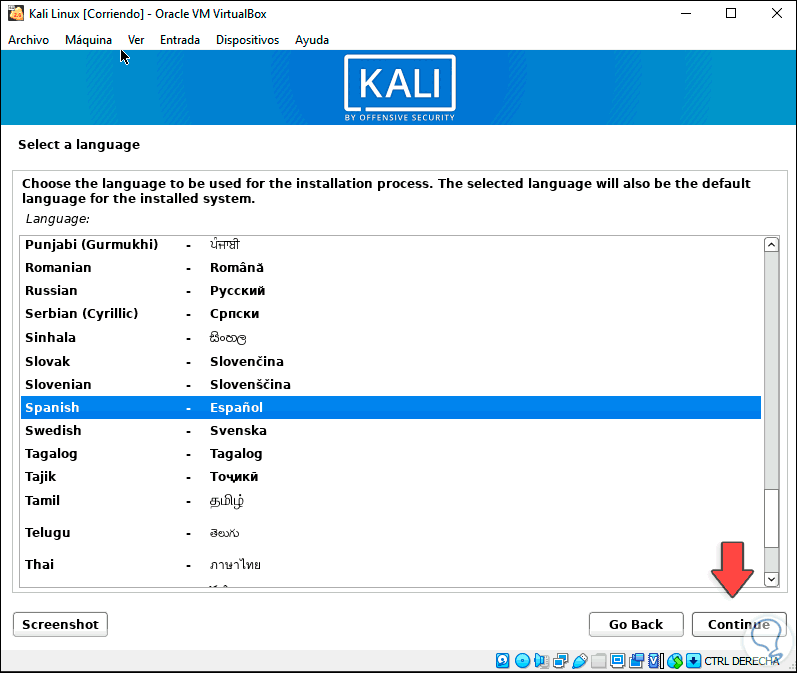Open hard disk activity indicator in status bar
This screenshot has height=673, width=797.
tap(502, 660)
